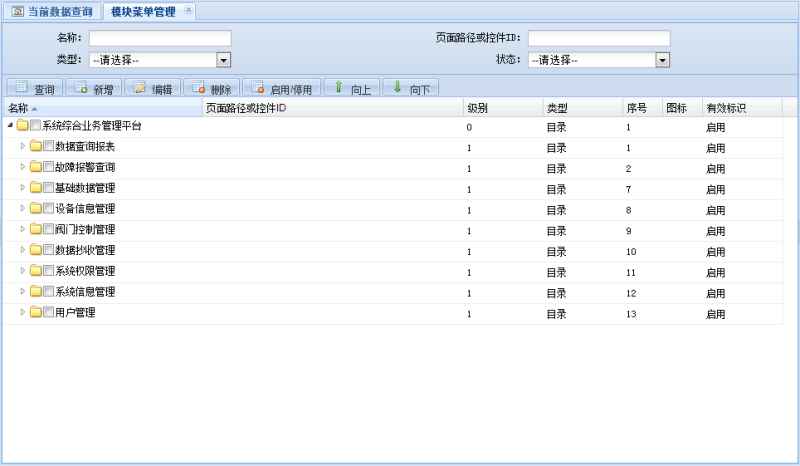Close the 模块菜单管理 tab

[188, 10]
